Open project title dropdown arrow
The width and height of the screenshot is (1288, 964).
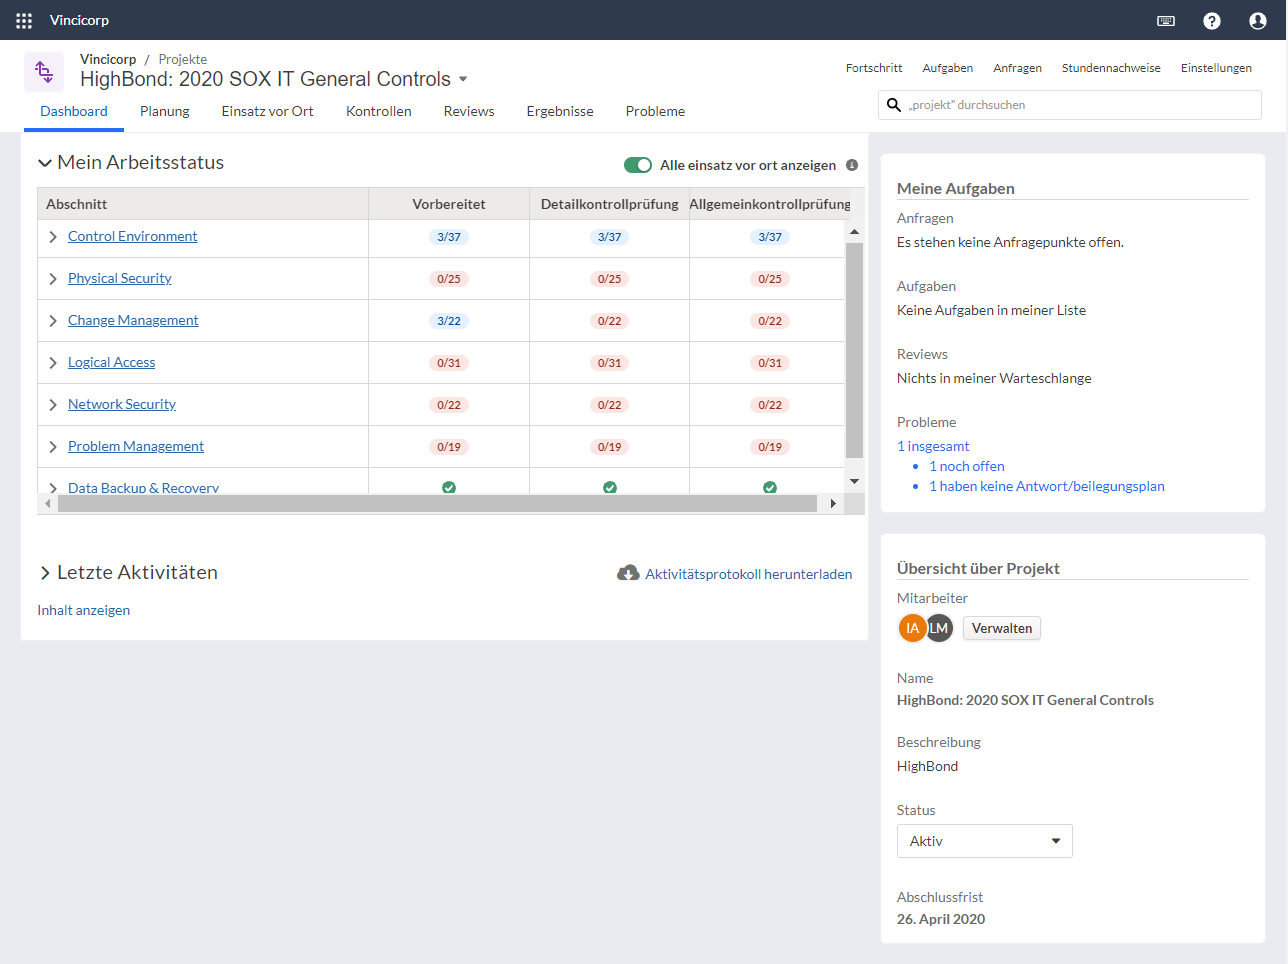(463, 79)
